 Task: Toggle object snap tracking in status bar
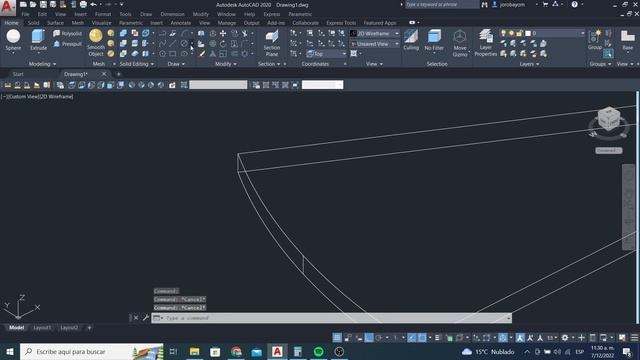(412, 338)
